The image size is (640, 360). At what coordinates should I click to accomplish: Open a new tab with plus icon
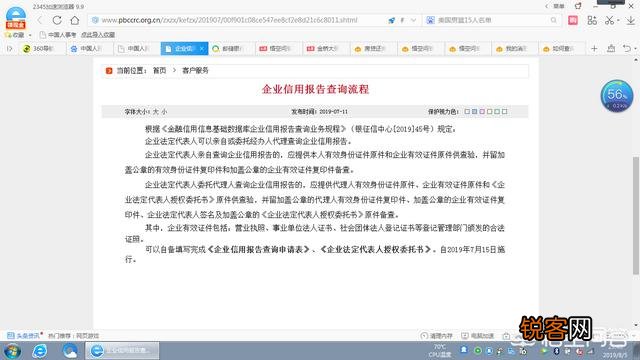coord(594,49)
